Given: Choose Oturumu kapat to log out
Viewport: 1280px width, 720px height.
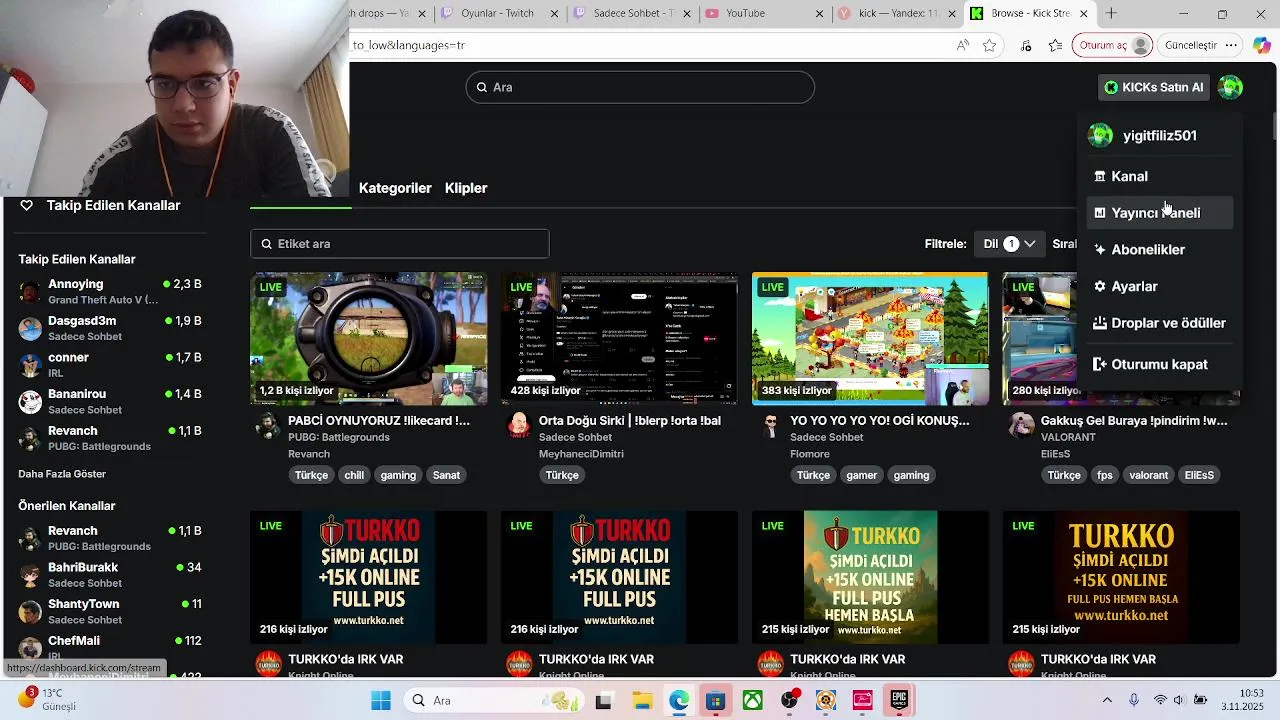Looking at the screenshot, I should (x=1159, y=365).
